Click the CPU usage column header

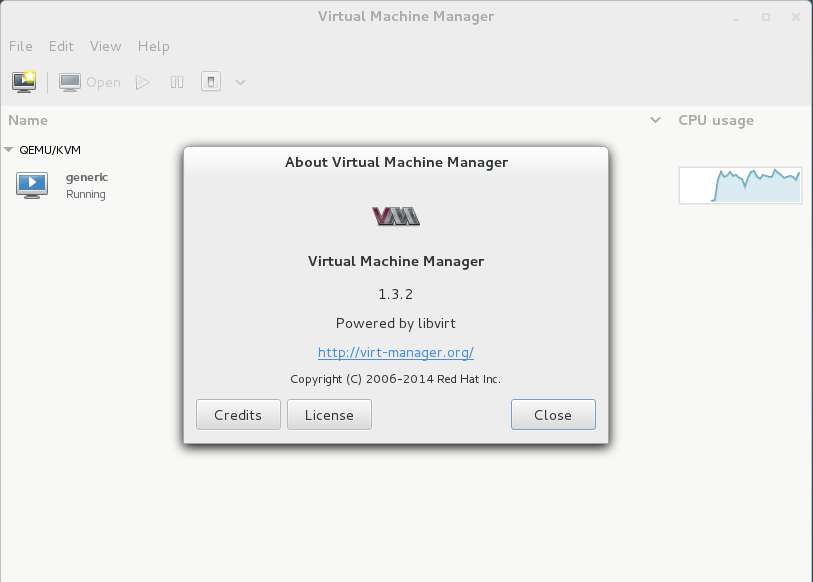[x=716, y=120]
